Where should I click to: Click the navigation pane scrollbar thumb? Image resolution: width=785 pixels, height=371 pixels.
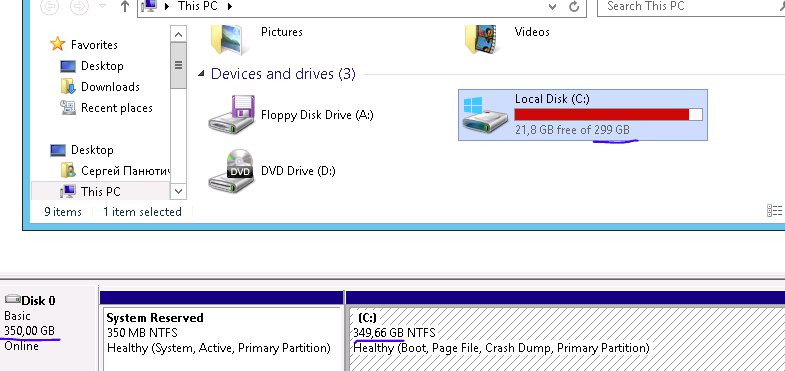[178, 65]
